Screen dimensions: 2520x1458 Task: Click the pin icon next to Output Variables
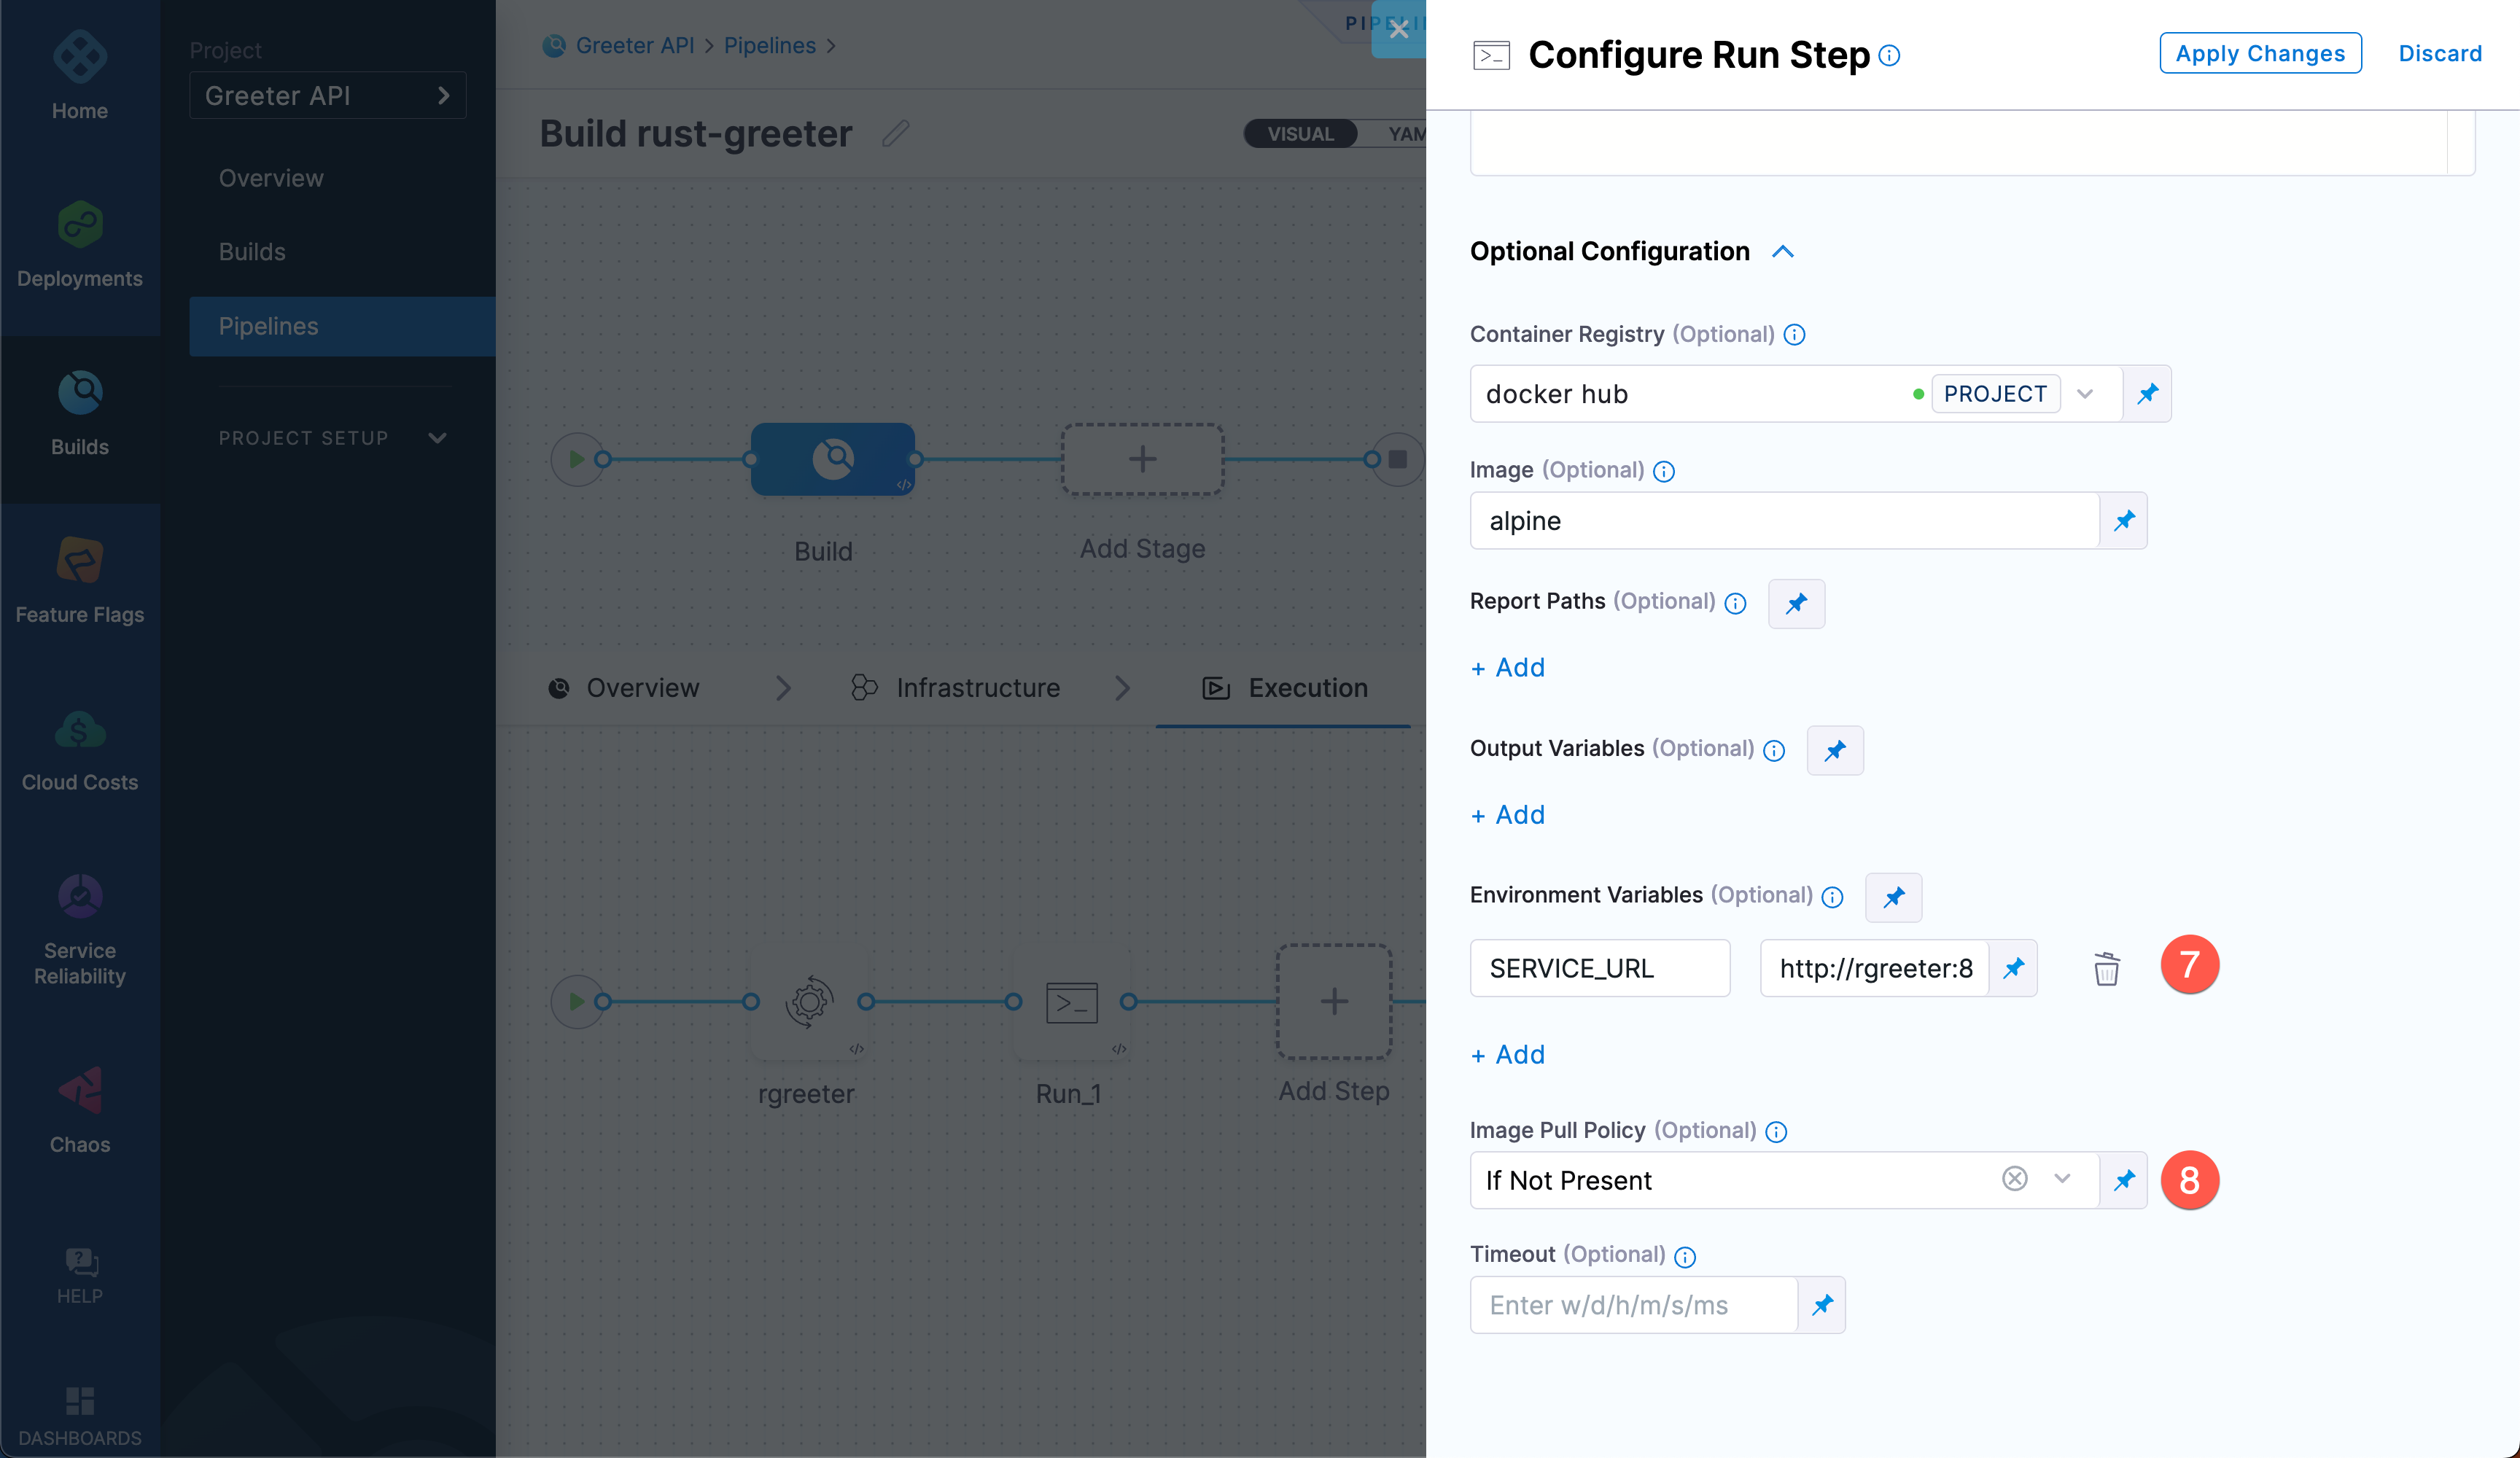coord(1835,750)
